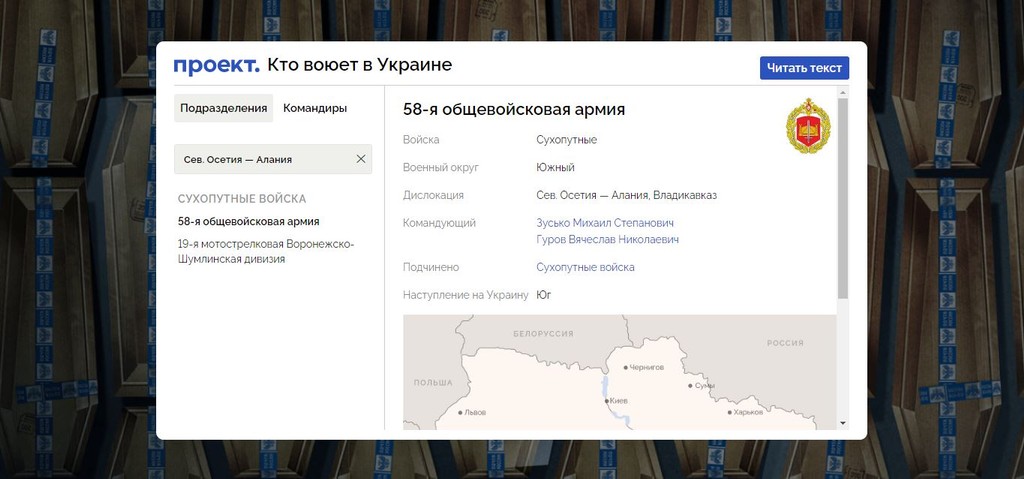The image size is (1024, 479).
Task: Click the 58th army emblem
Action: 808,125
